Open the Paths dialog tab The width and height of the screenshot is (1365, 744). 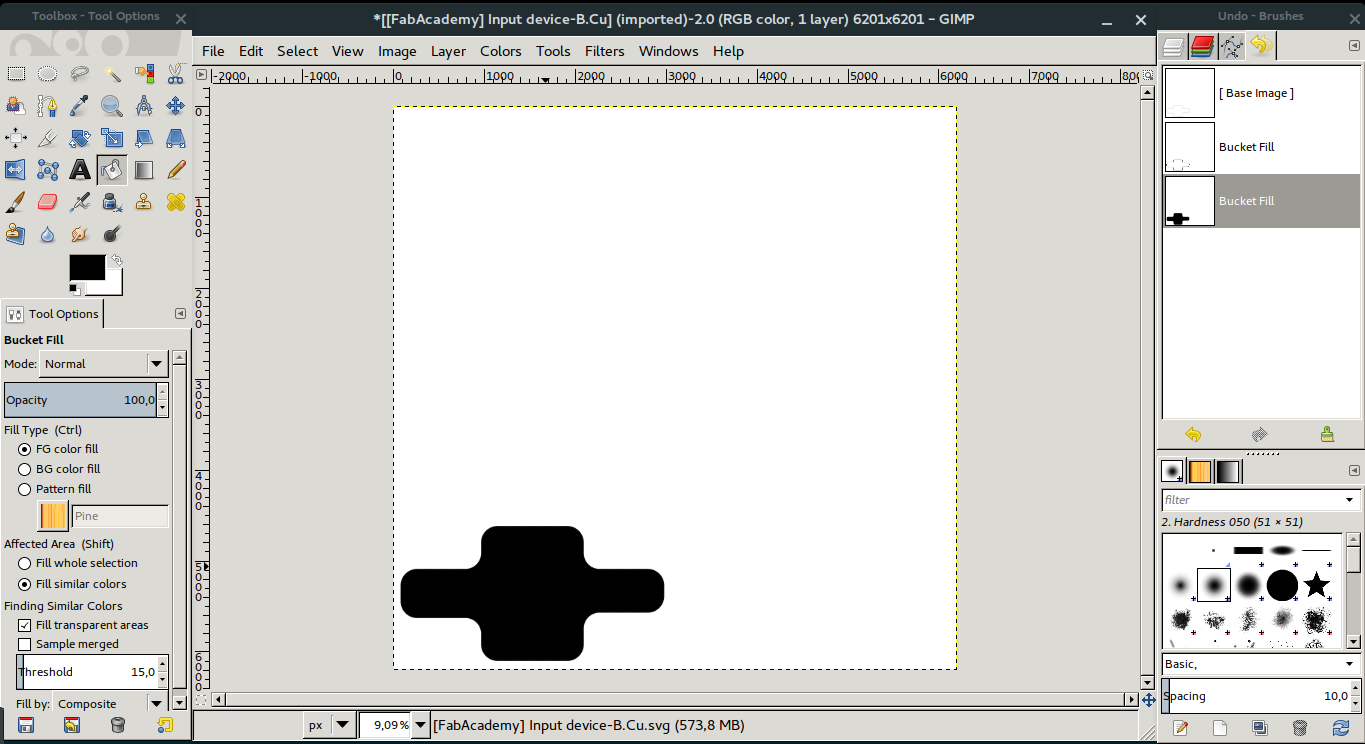pyautogui.click(x=1233, y=45)
